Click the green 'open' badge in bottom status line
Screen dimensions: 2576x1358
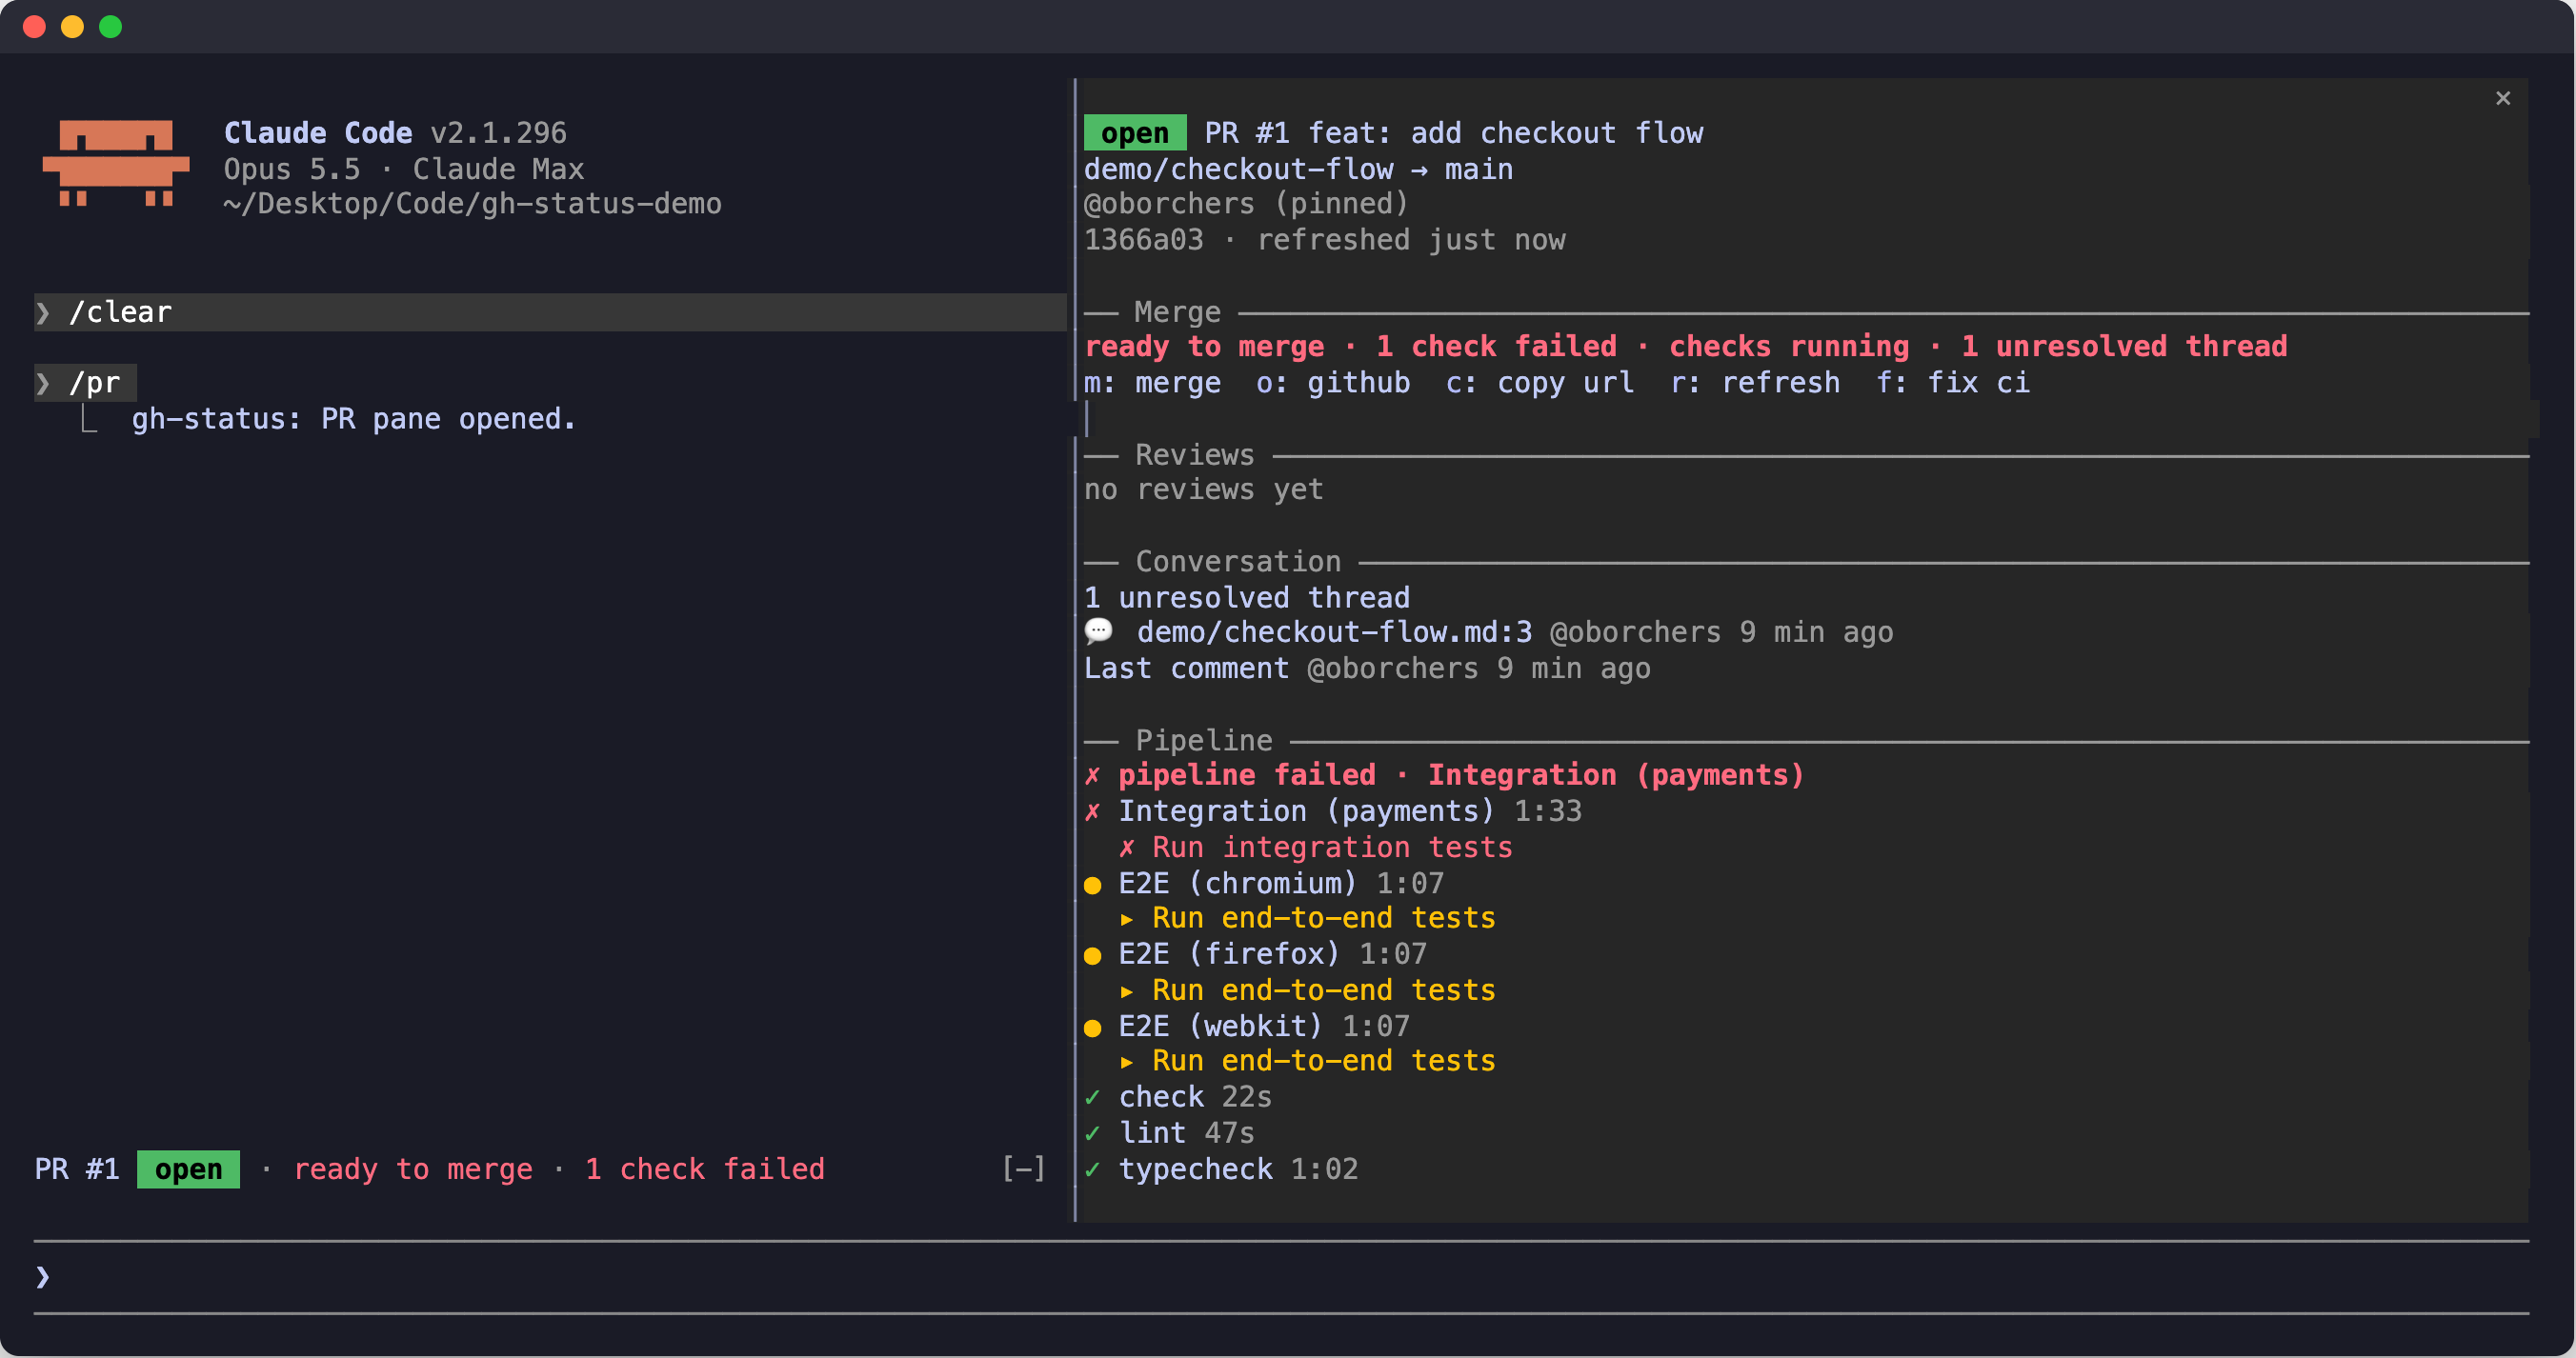coord(188,1169)
